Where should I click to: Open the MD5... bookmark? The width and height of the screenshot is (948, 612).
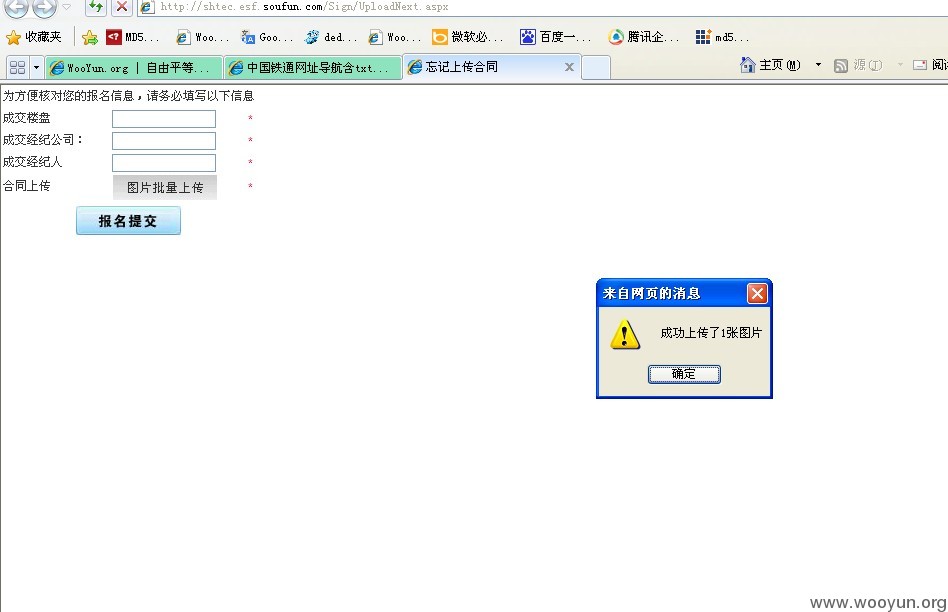[132, 37]
